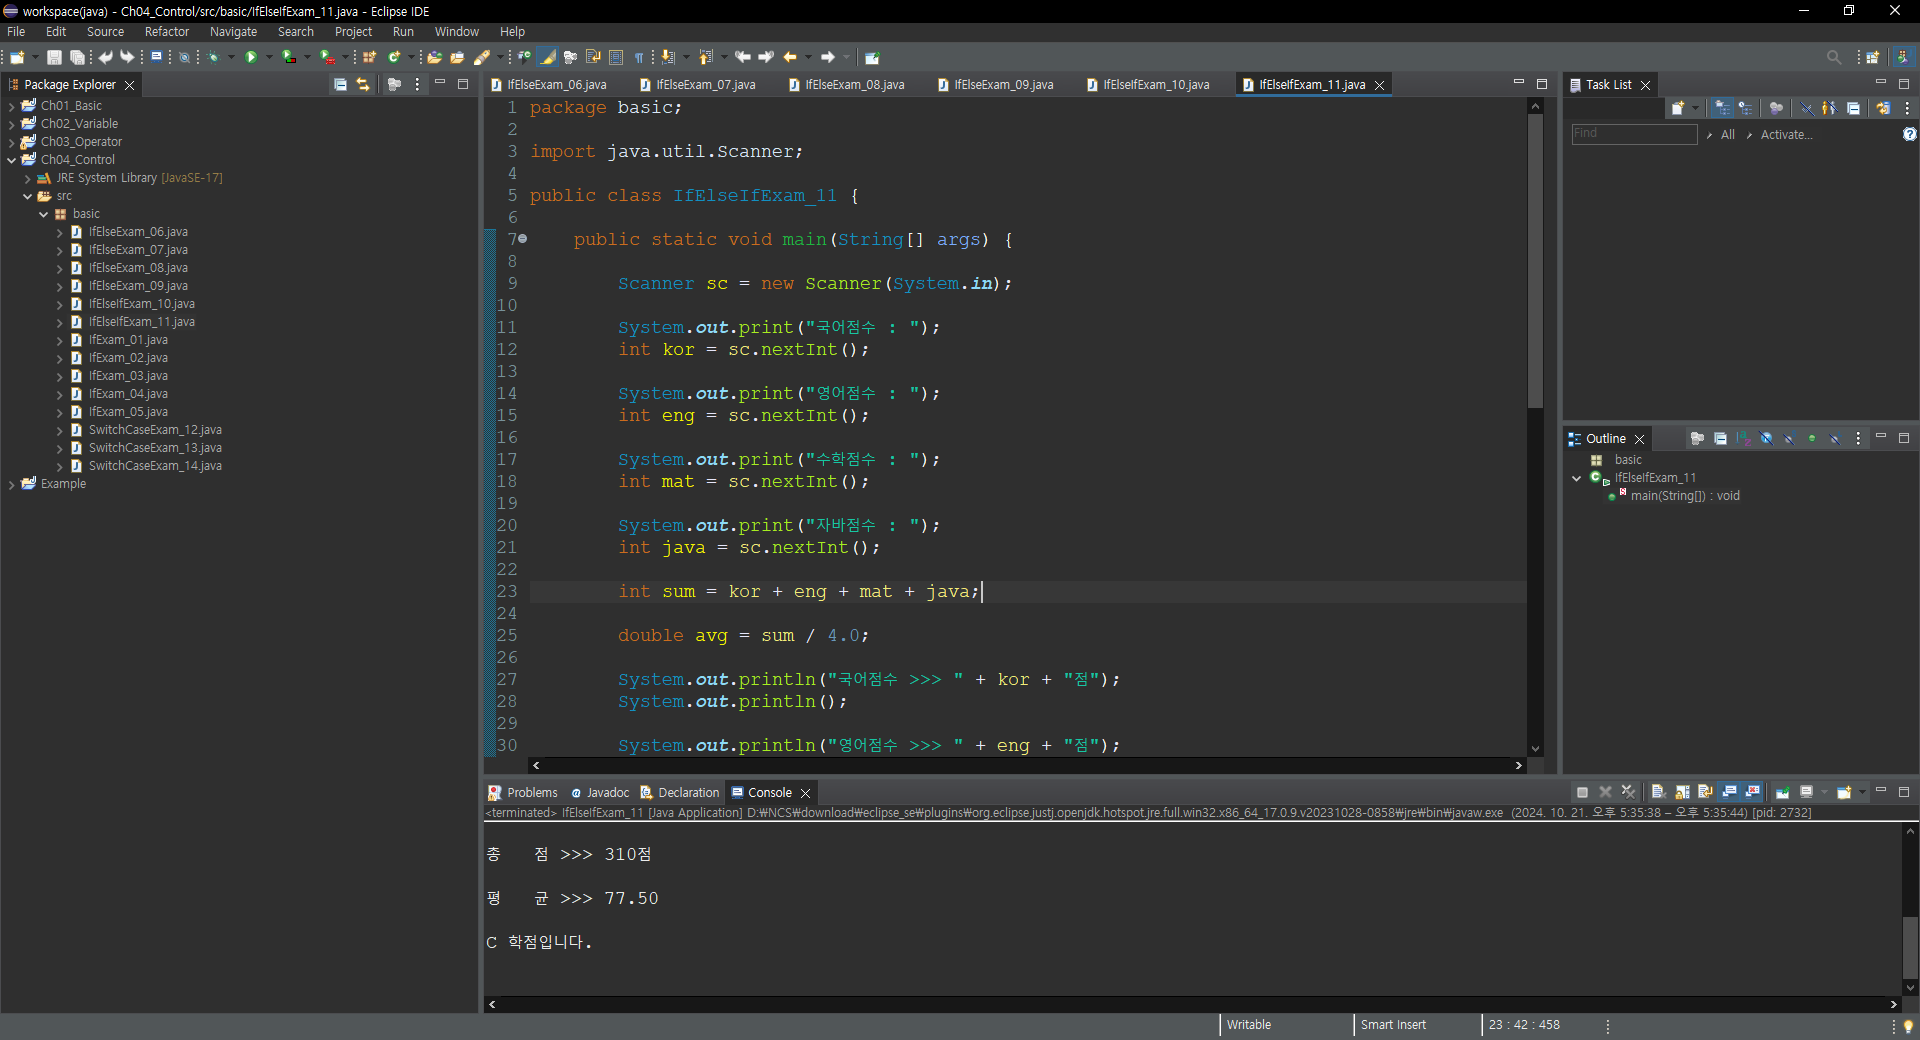This screenshot has height=1040, width=1920.
Task: Click the Search flashlight icon in toolbar
Action: [481, 57]
